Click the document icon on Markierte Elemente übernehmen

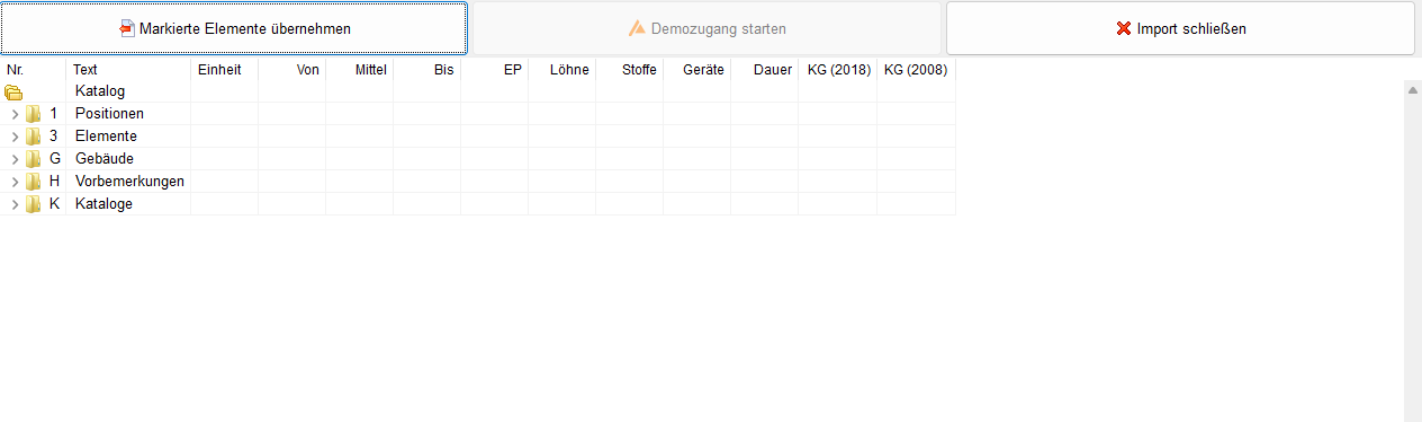point(127,29)
